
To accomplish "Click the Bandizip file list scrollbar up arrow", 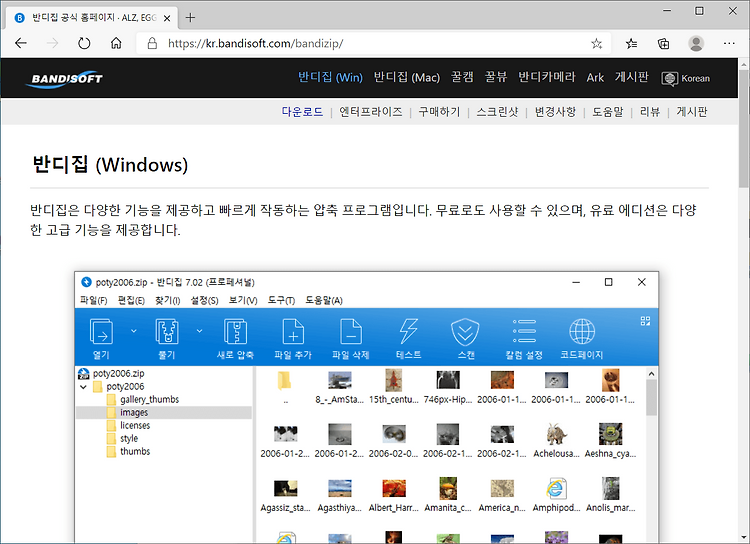I will (651, 374).
